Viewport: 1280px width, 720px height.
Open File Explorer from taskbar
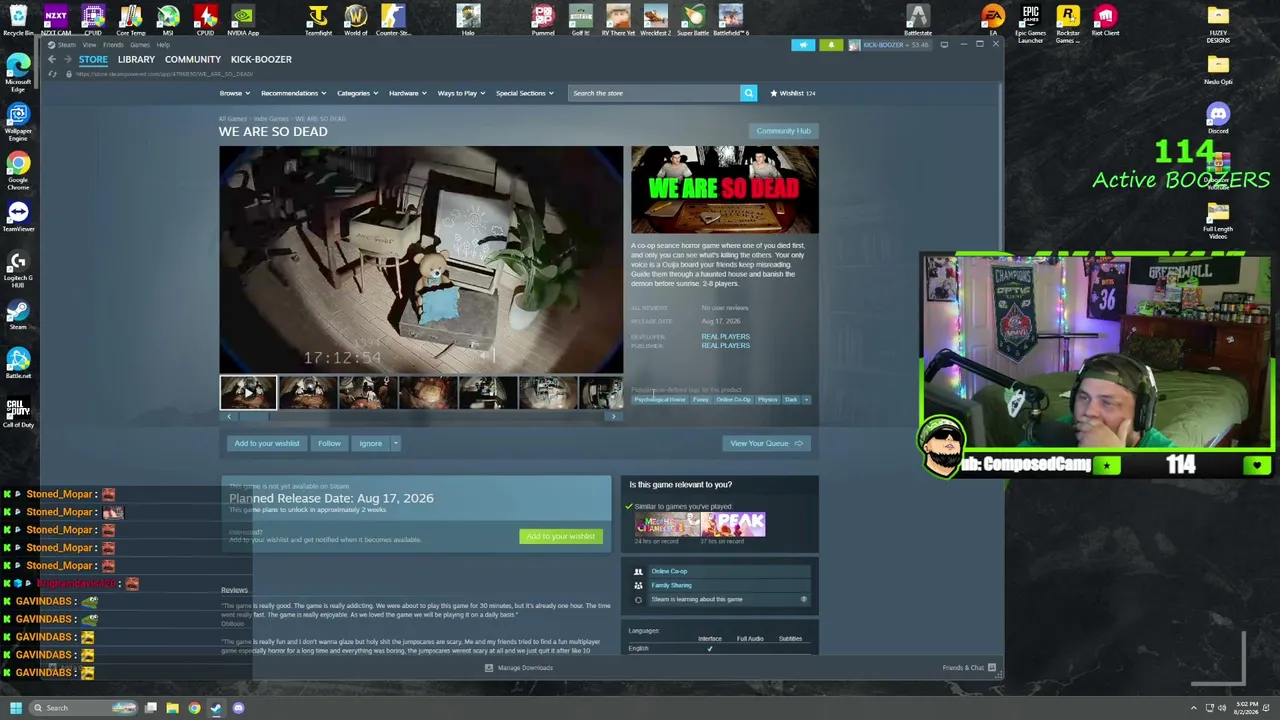[172, 708]
